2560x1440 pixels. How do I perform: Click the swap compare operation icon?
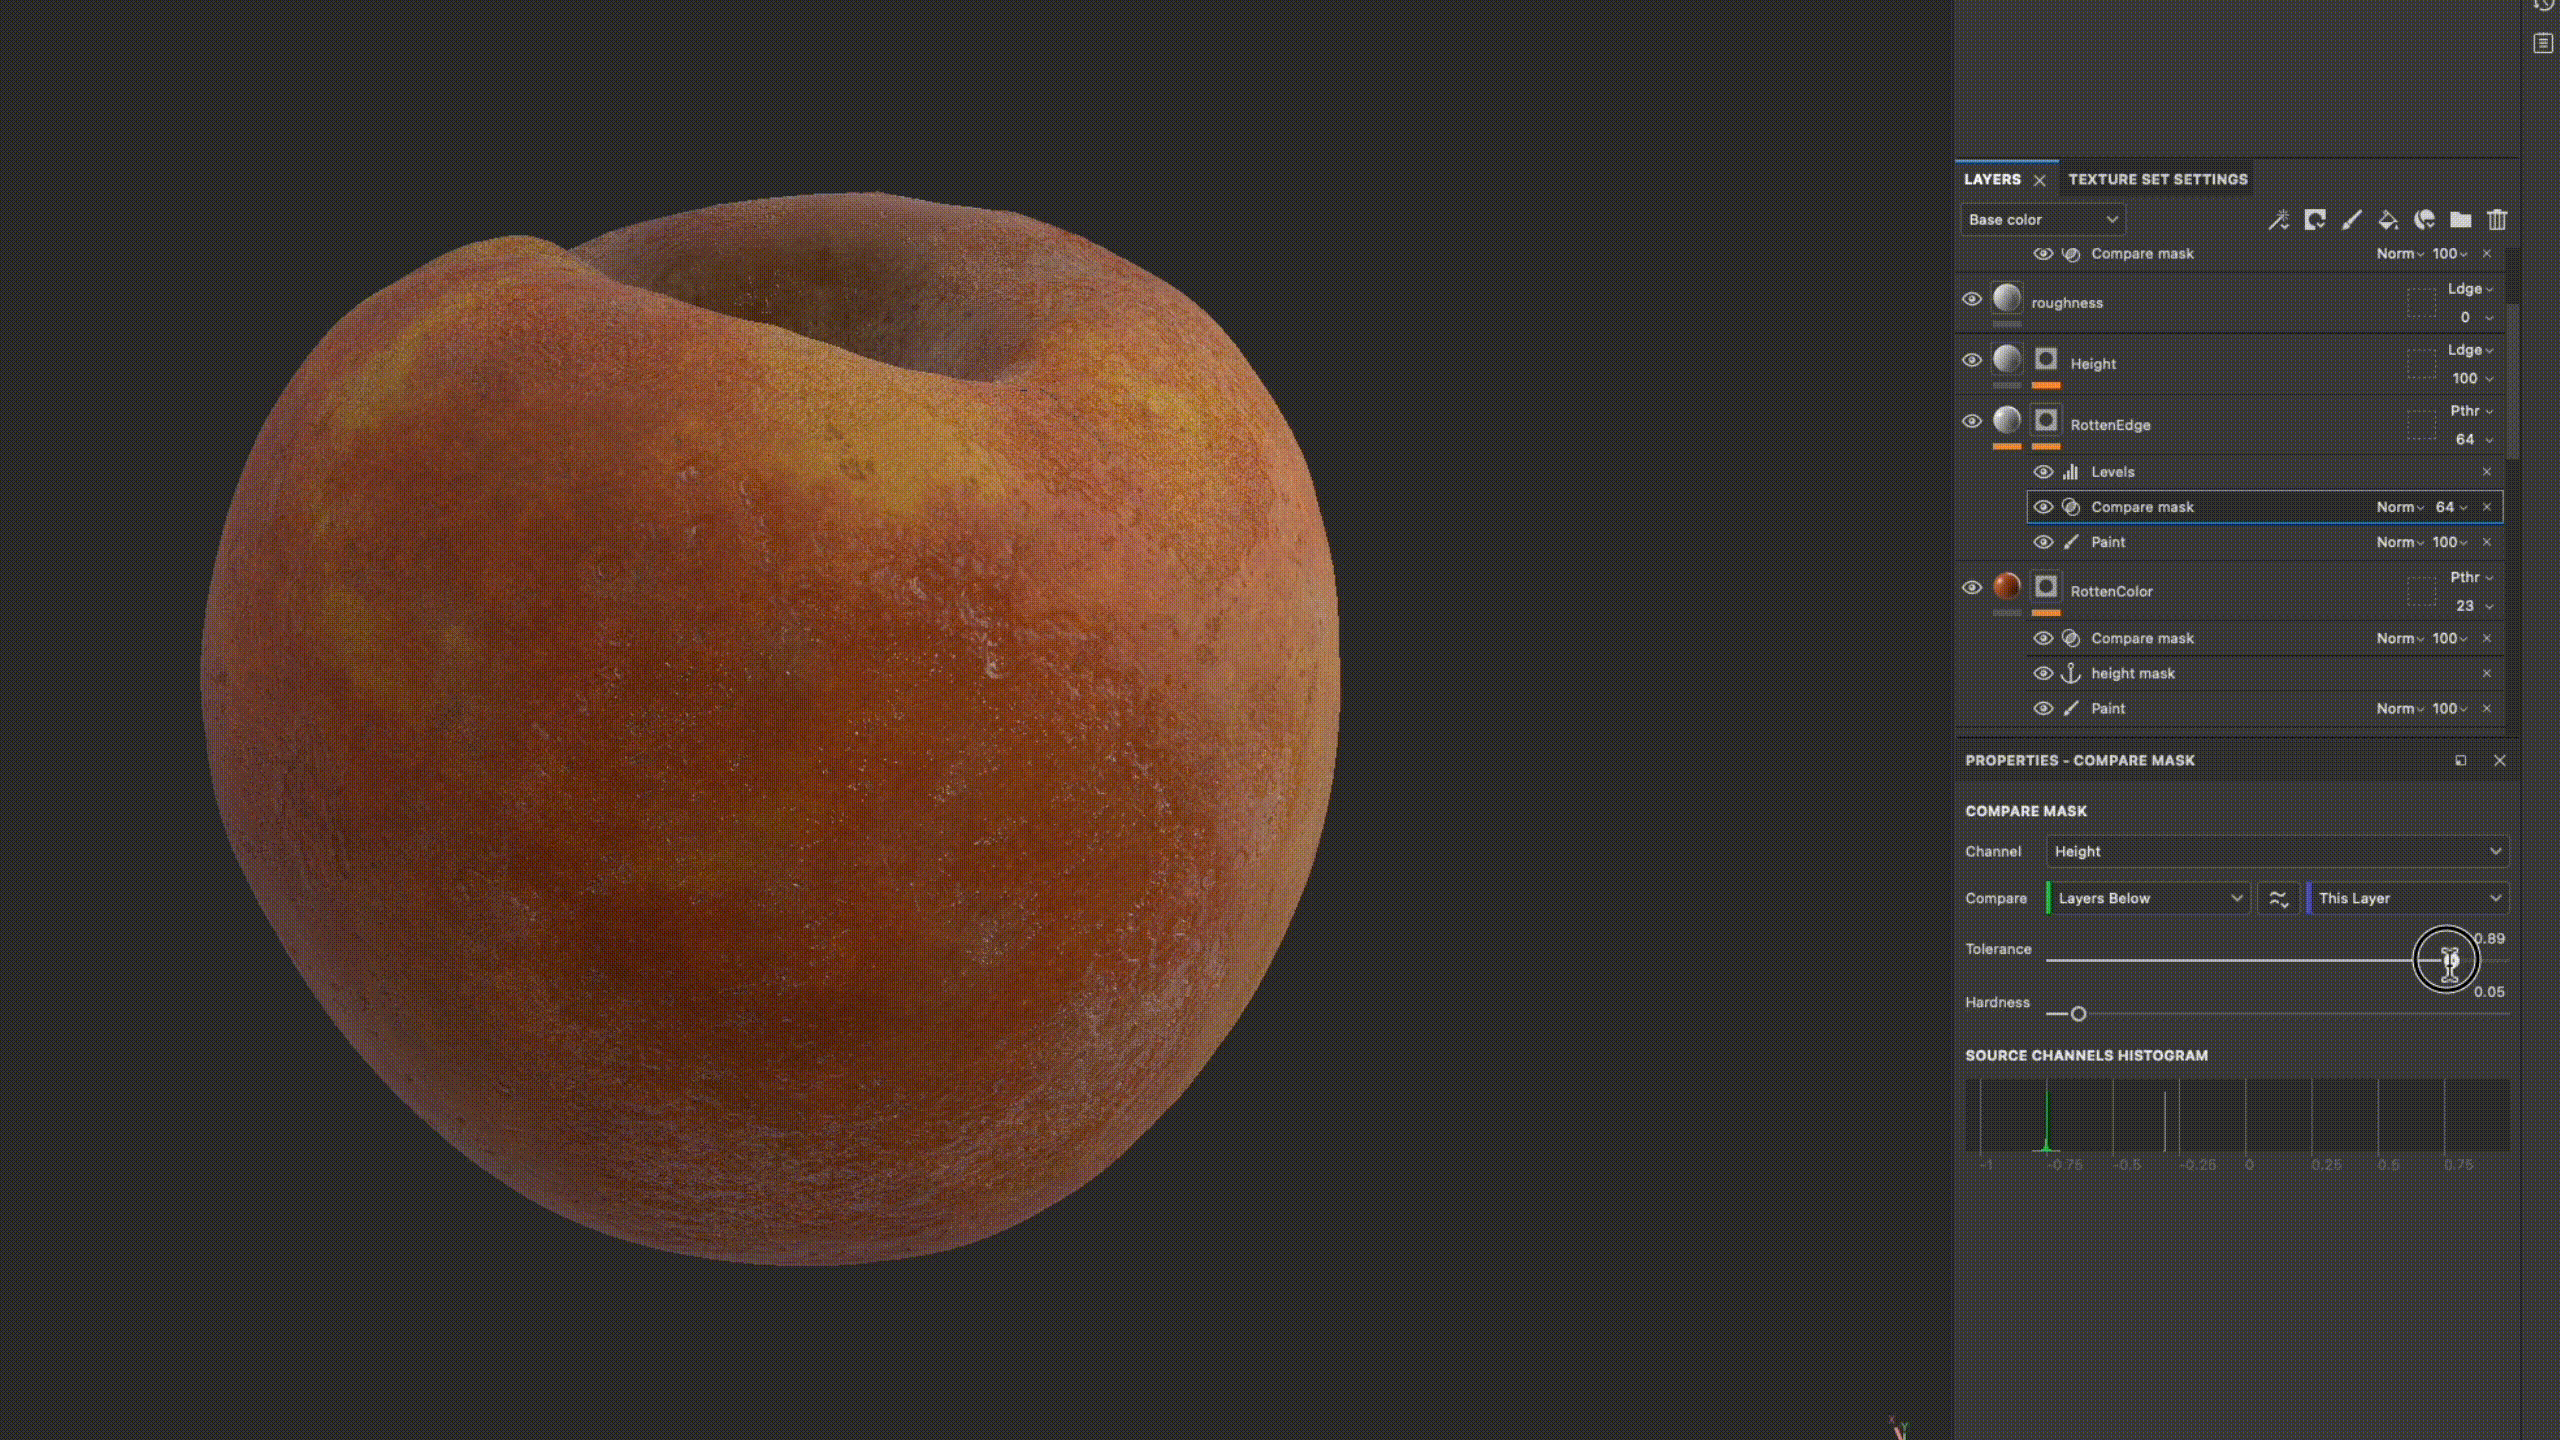coord(2278,898)
